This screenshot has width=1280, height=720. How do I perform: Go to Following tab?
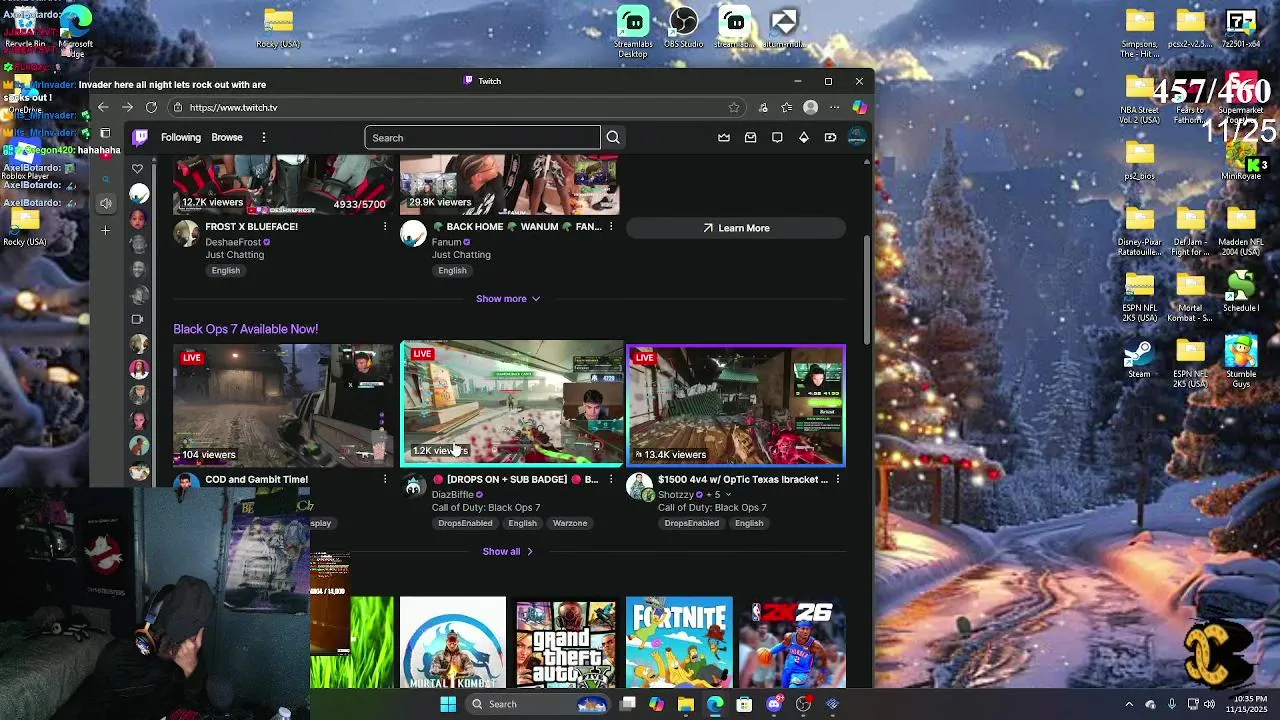pyautogui.click(x=181, y=138)
